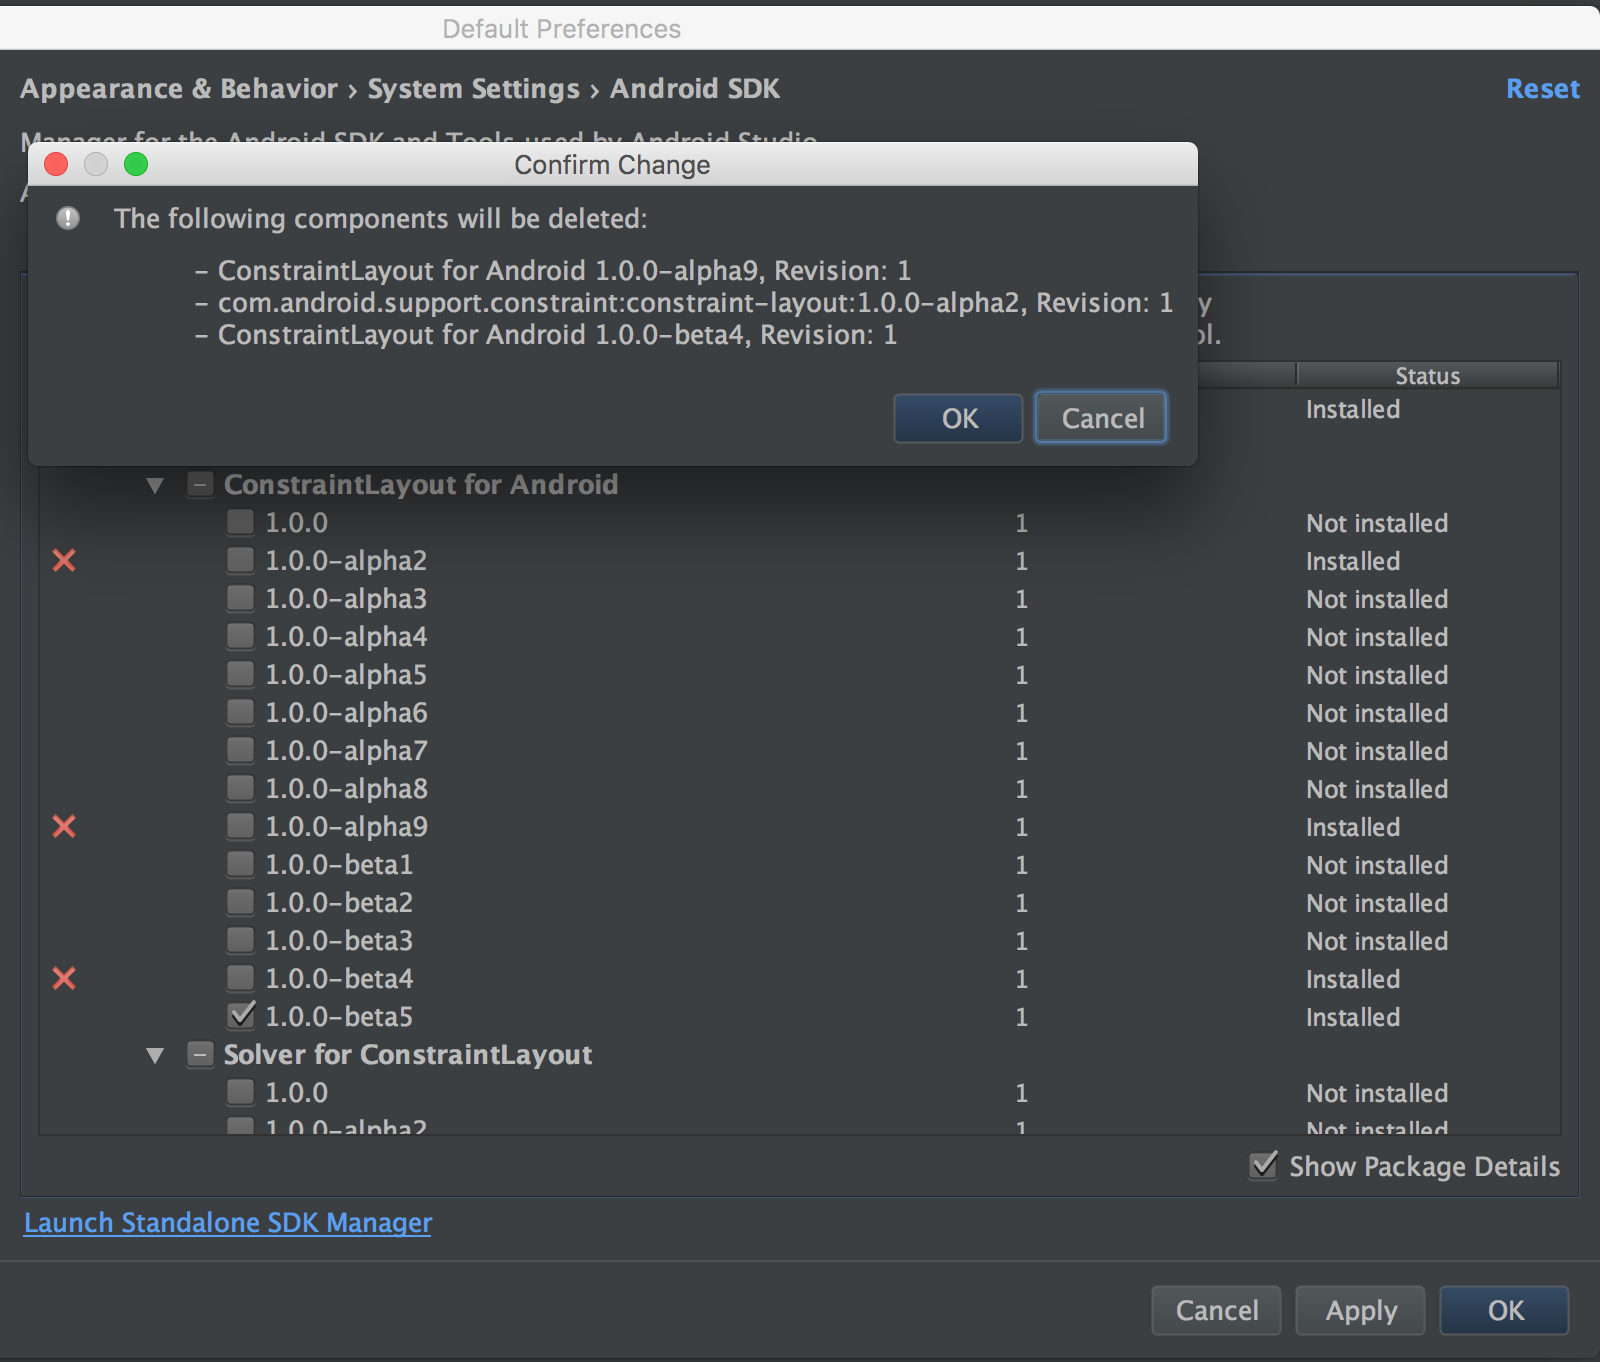The width and height of the screenshot is (1600, 1362).
Task: Check the 1.0.0-beta1 package checkbox
Action: coord(240,865)
